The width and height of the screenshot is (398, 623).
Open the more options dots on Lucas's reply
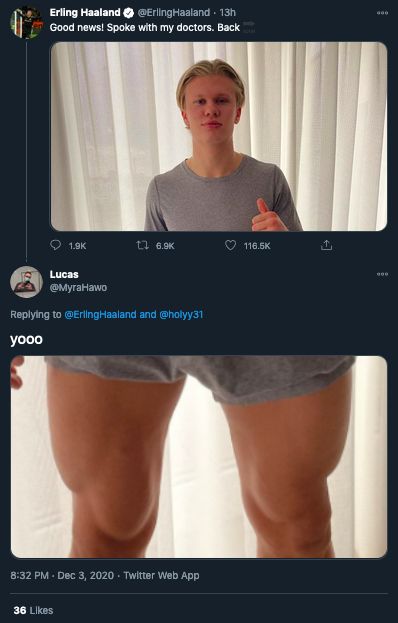(383, 274)
